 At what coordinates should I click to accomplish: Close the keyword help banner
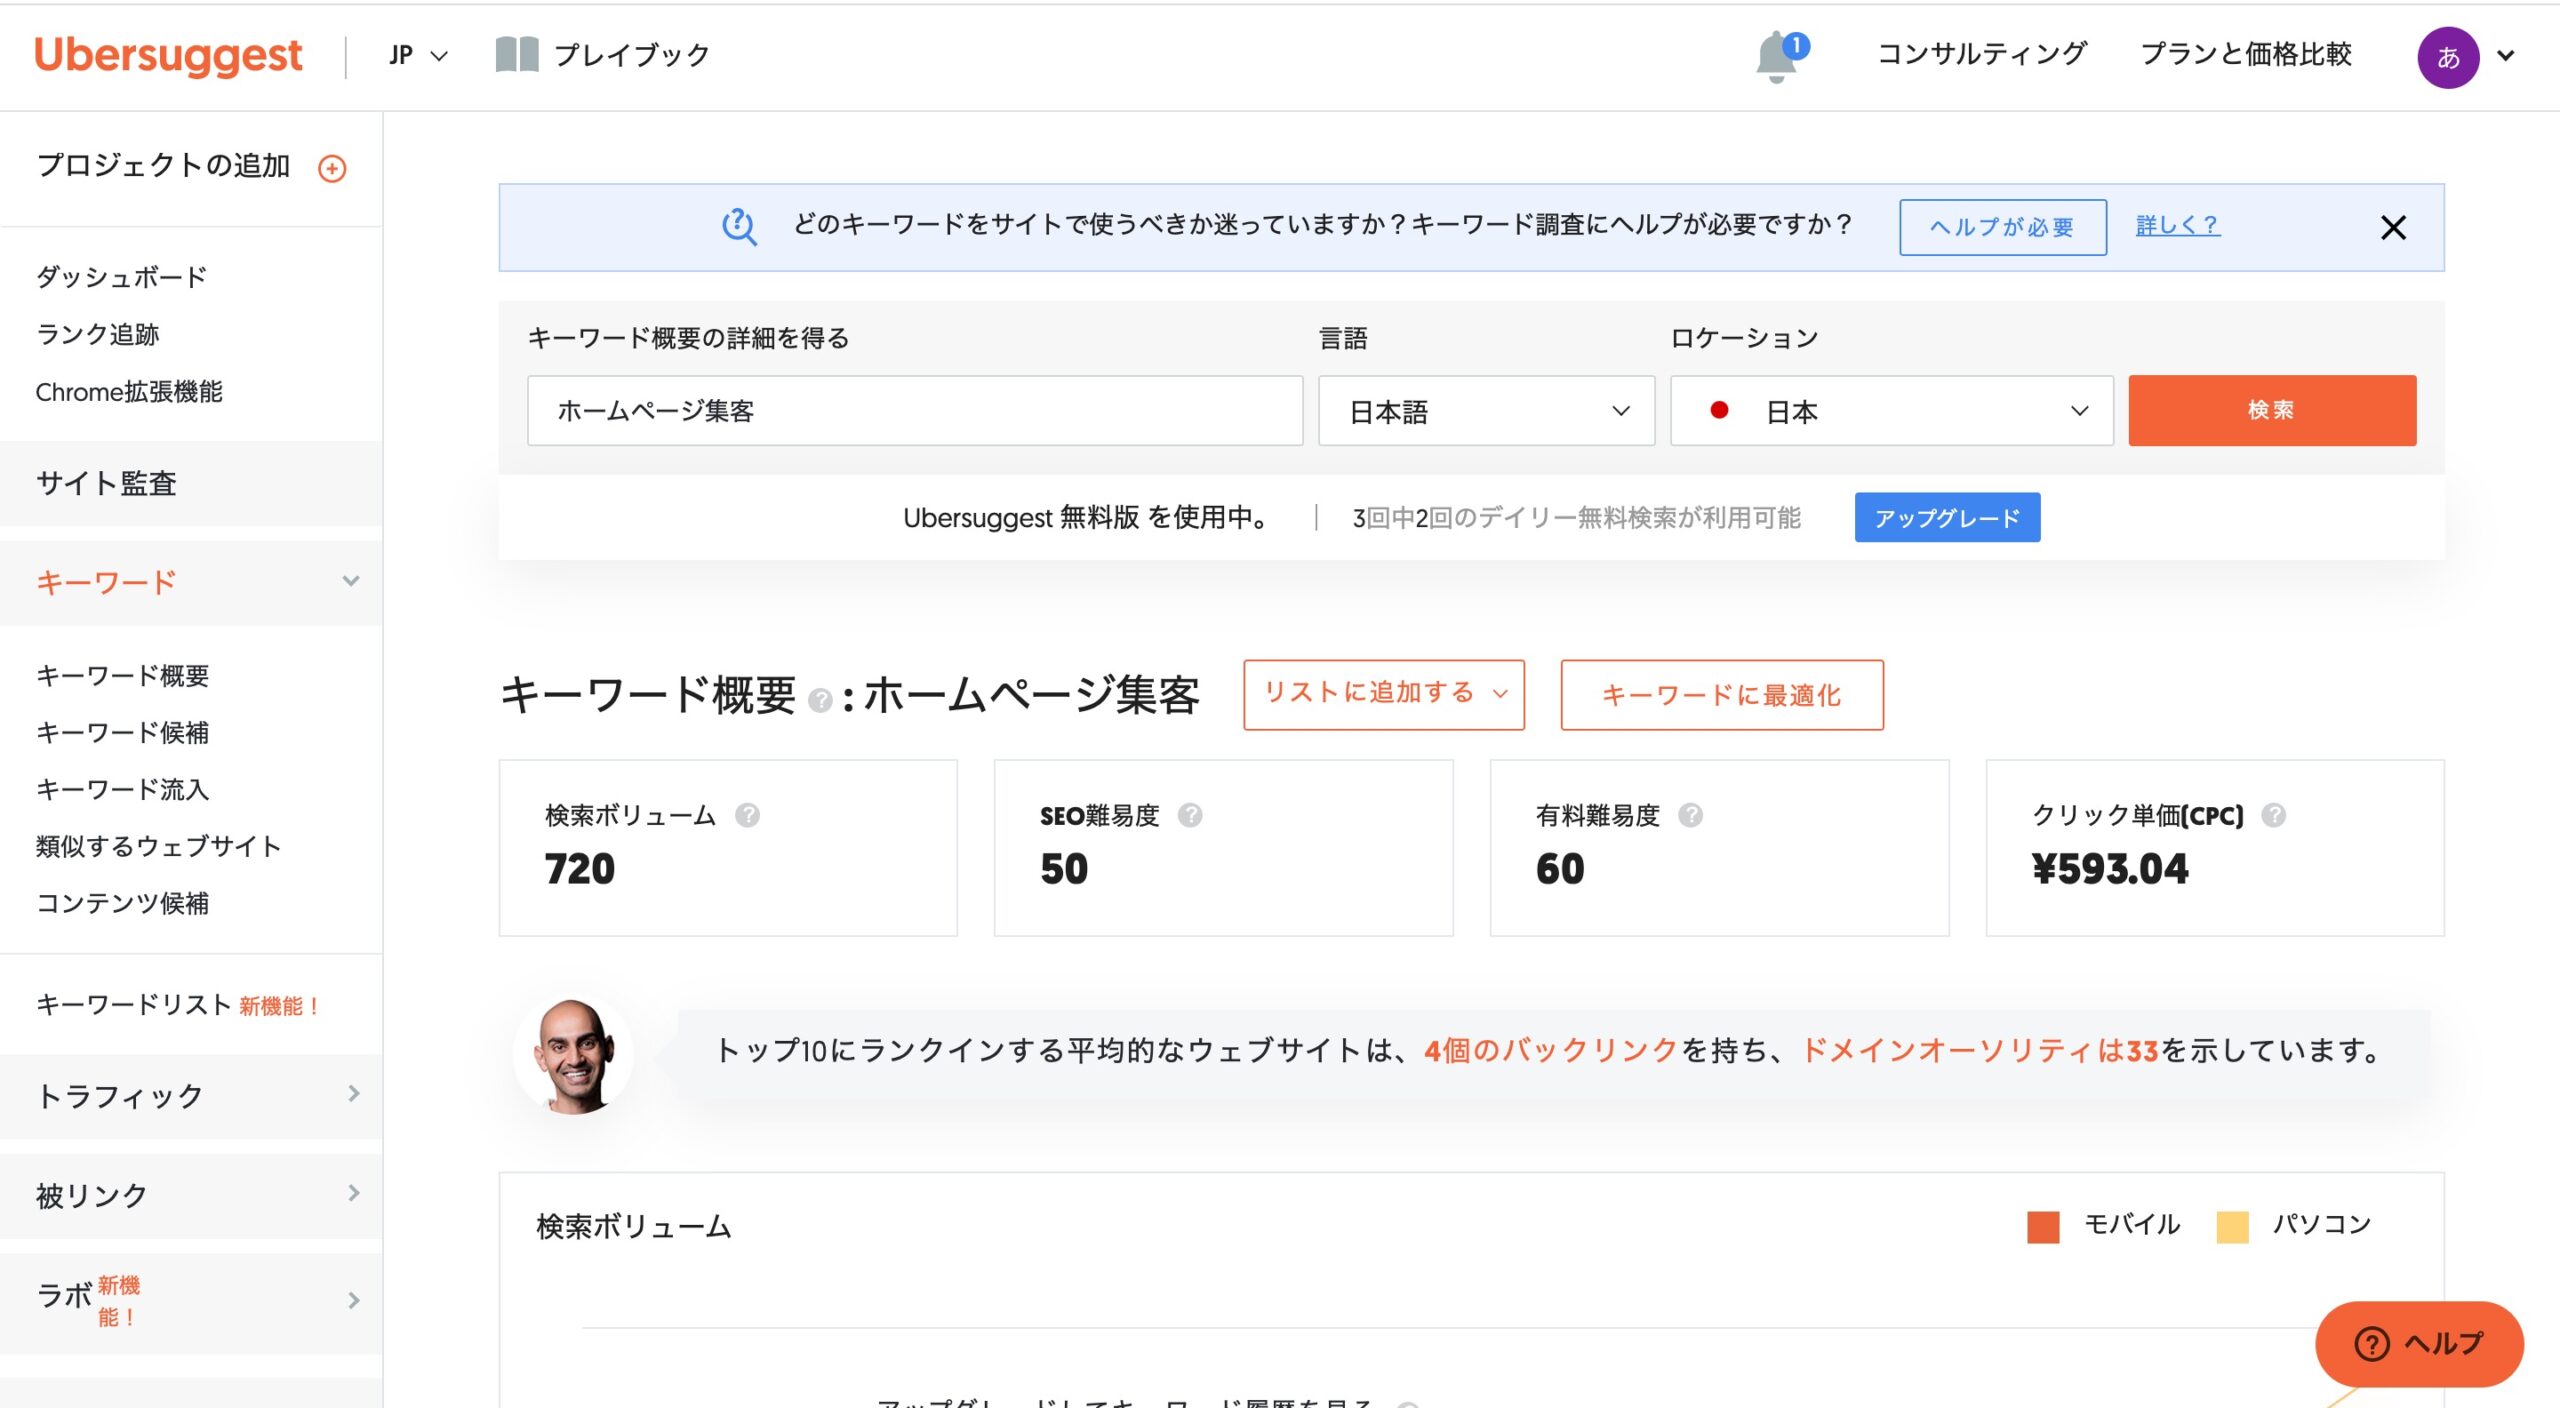click(2393, 227)
